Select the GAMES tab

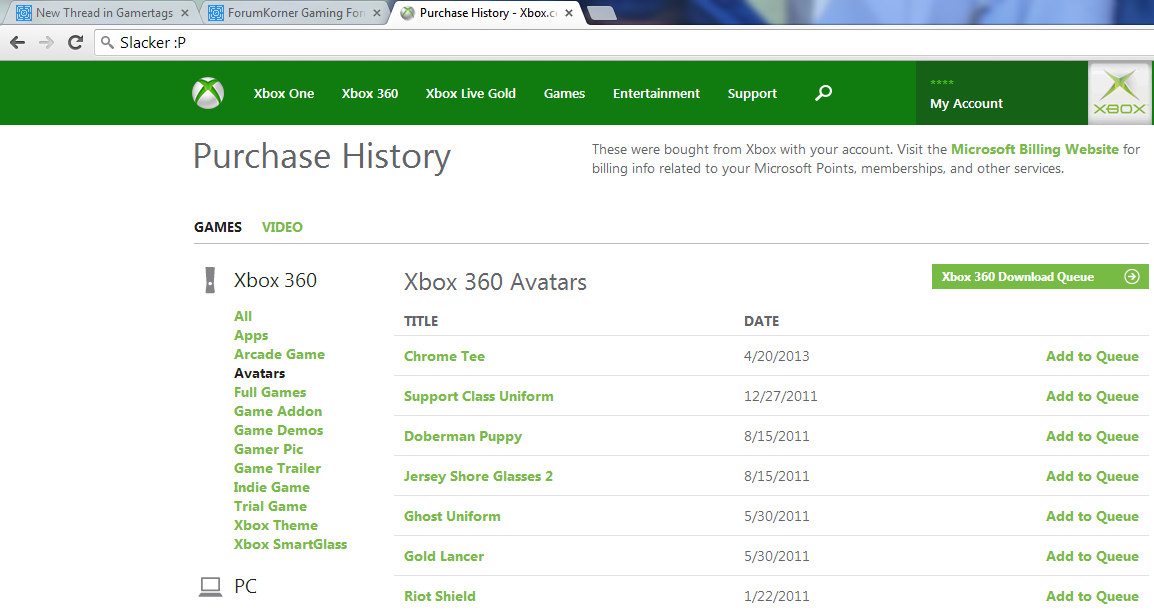click(x=218, y=227)
